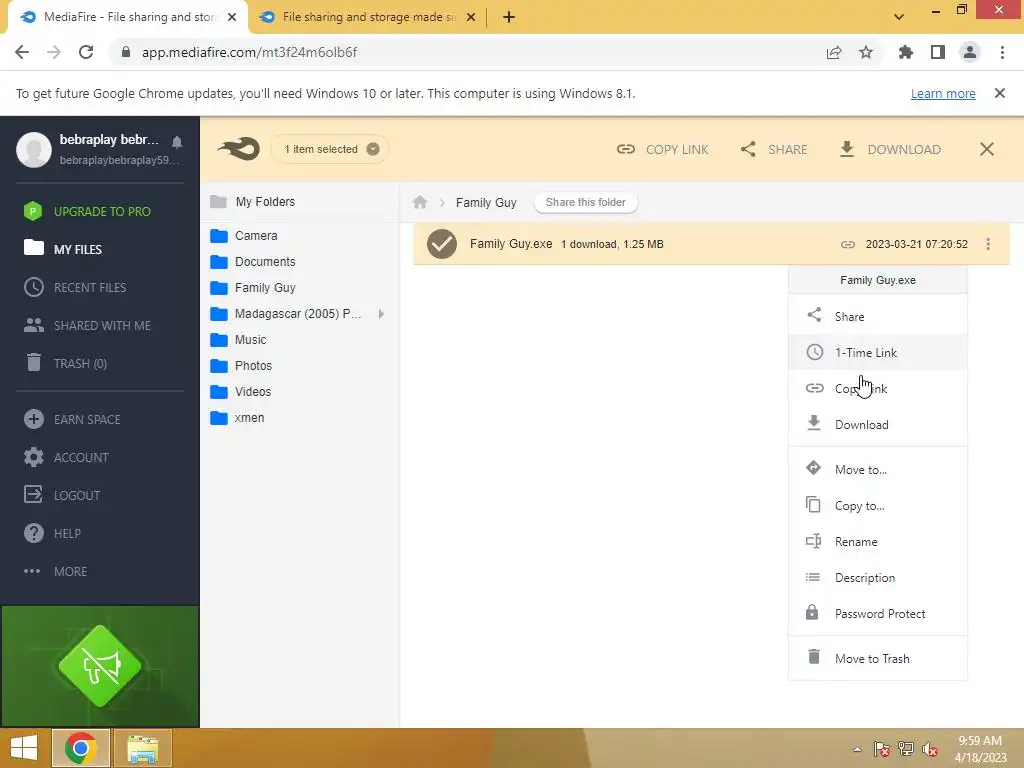Choose Copy to... in context menu
Image resolution: width=1024 pixels, height=768 pixels.
pyautogui.click(x=878, y=505)
